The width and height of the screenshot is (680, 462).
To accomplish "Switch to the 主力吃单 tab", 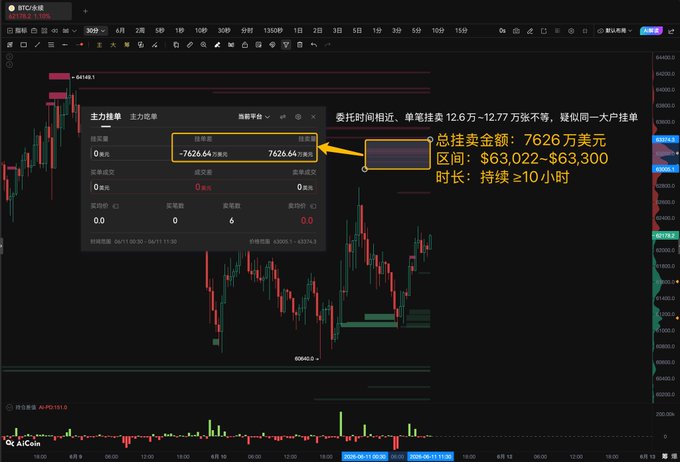I will [144, 117].
